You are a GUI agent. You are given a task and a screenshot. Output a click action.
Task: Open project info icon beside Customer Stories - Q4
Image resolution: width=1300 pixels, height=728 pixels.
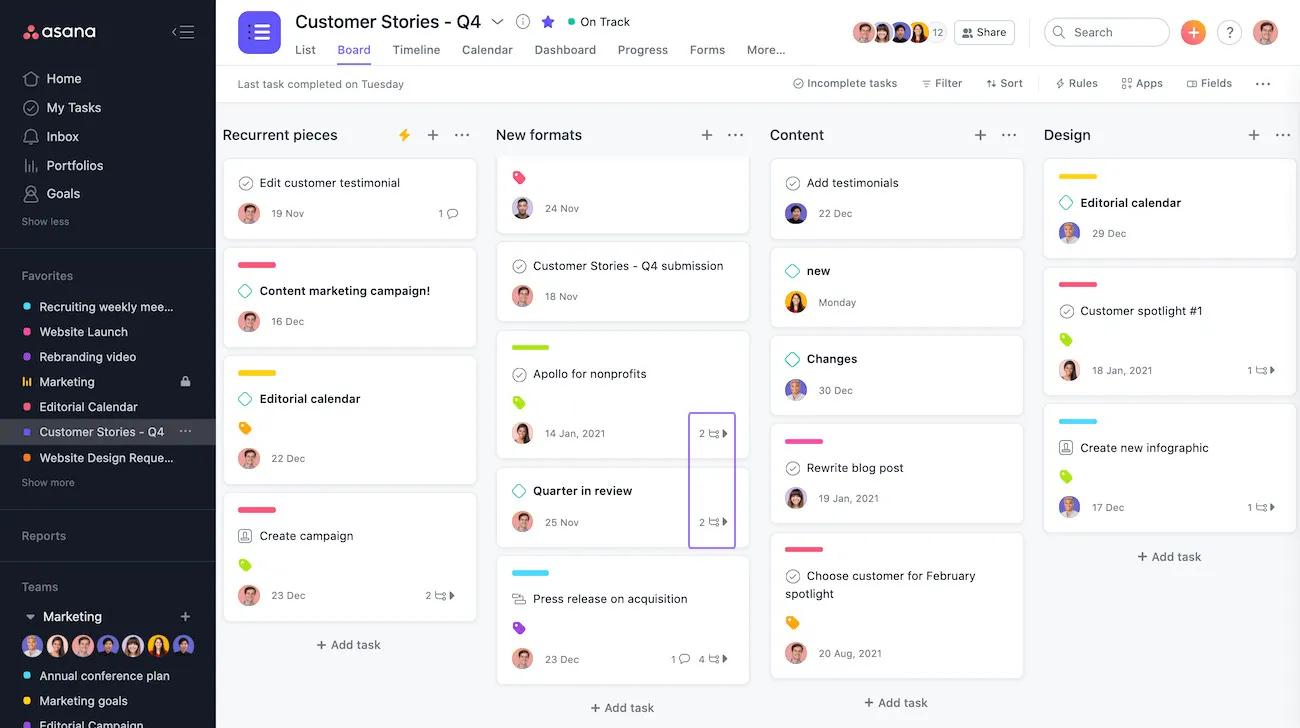click(523, 22)
